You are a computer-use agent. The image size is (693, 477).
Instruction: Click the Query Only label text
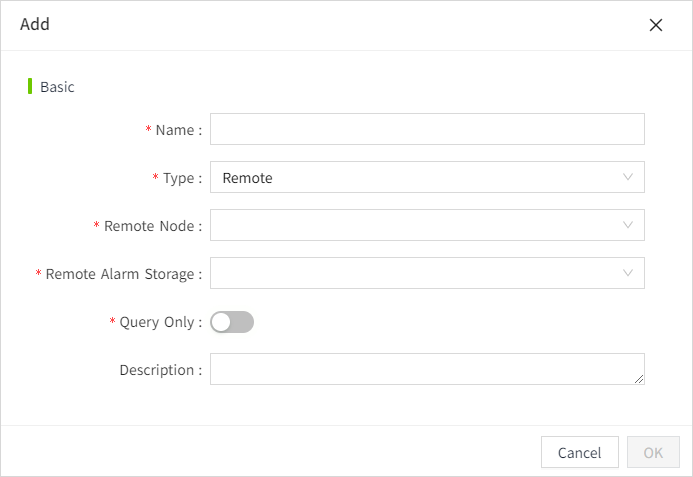click(x=158, y=322)
